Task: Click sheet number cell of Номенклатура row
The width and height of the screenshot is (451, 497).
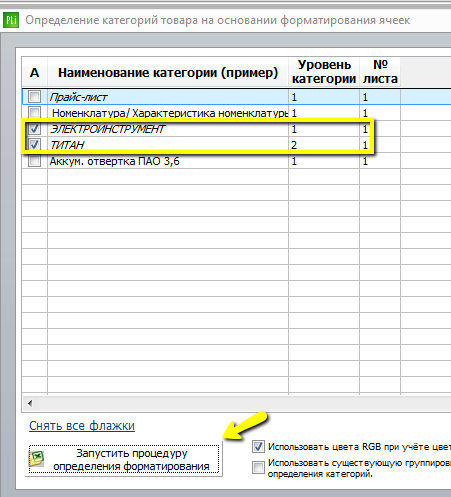Action: coord(380,113)
